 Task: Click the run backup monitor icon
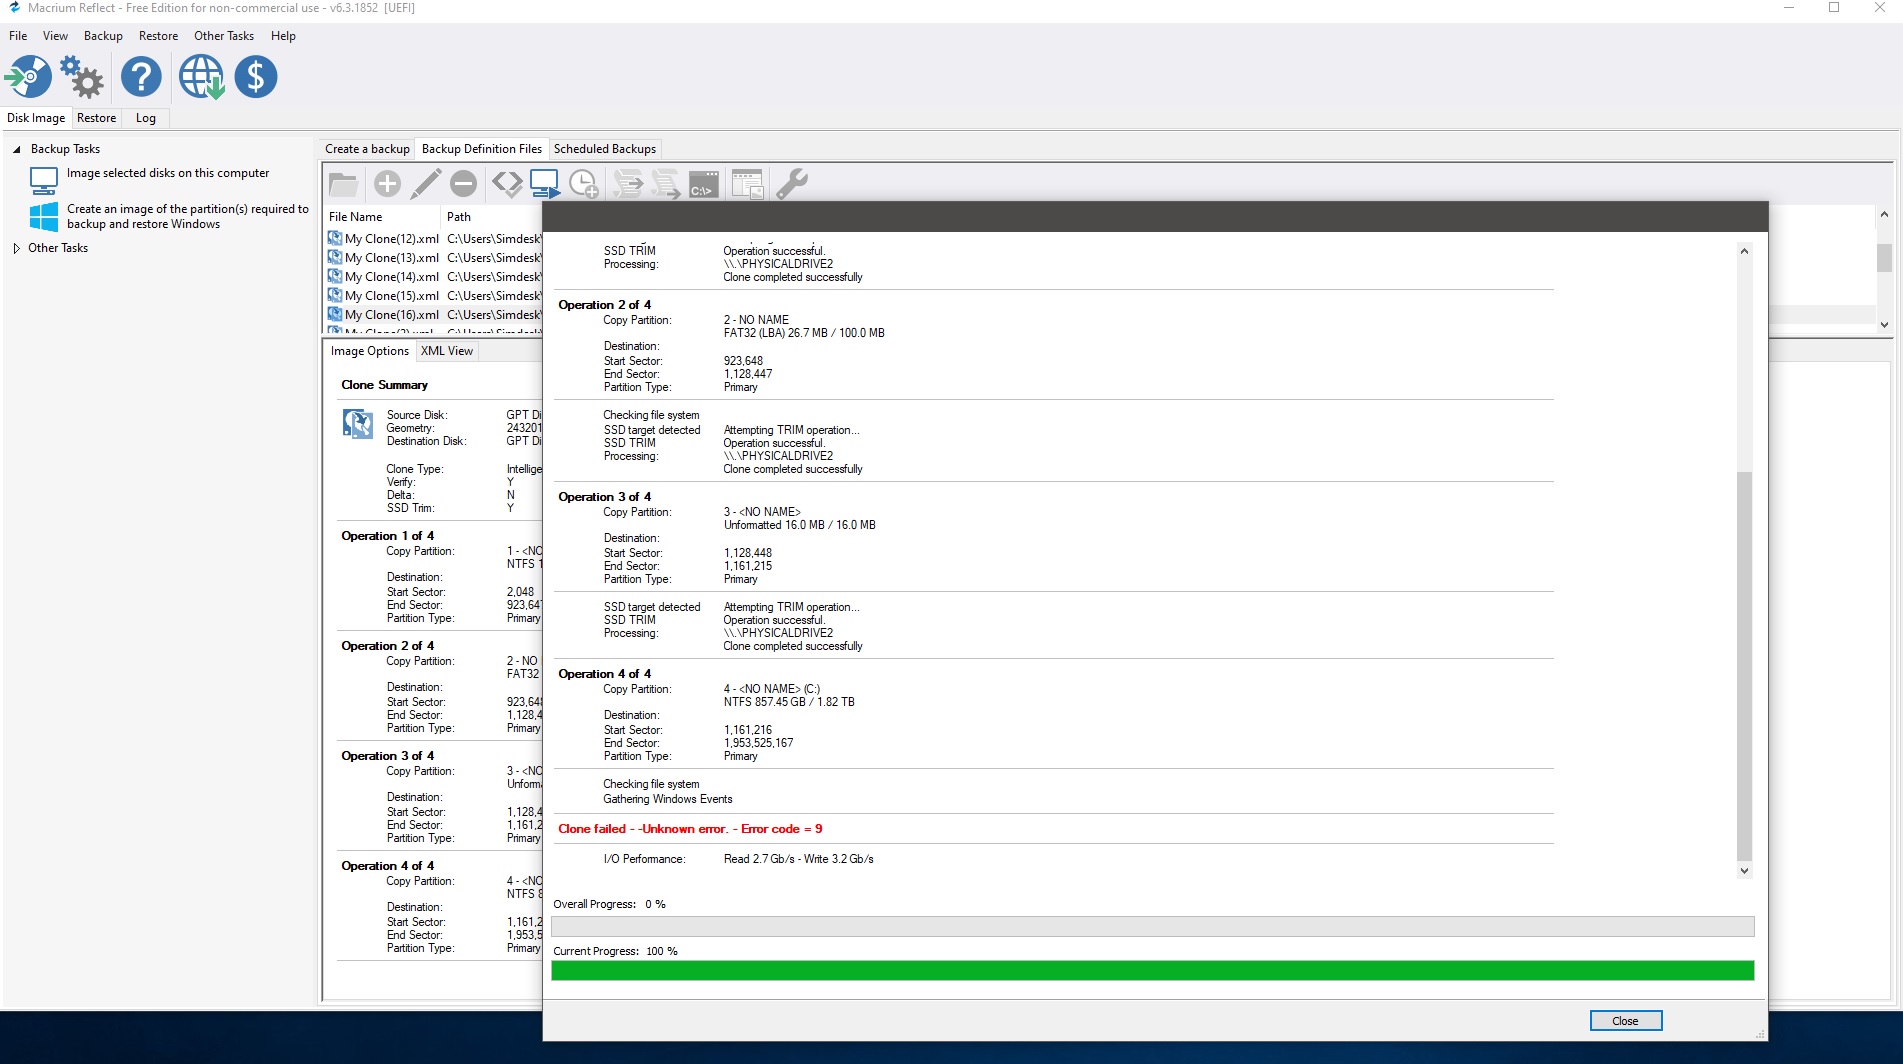click(x=545, y=184)
